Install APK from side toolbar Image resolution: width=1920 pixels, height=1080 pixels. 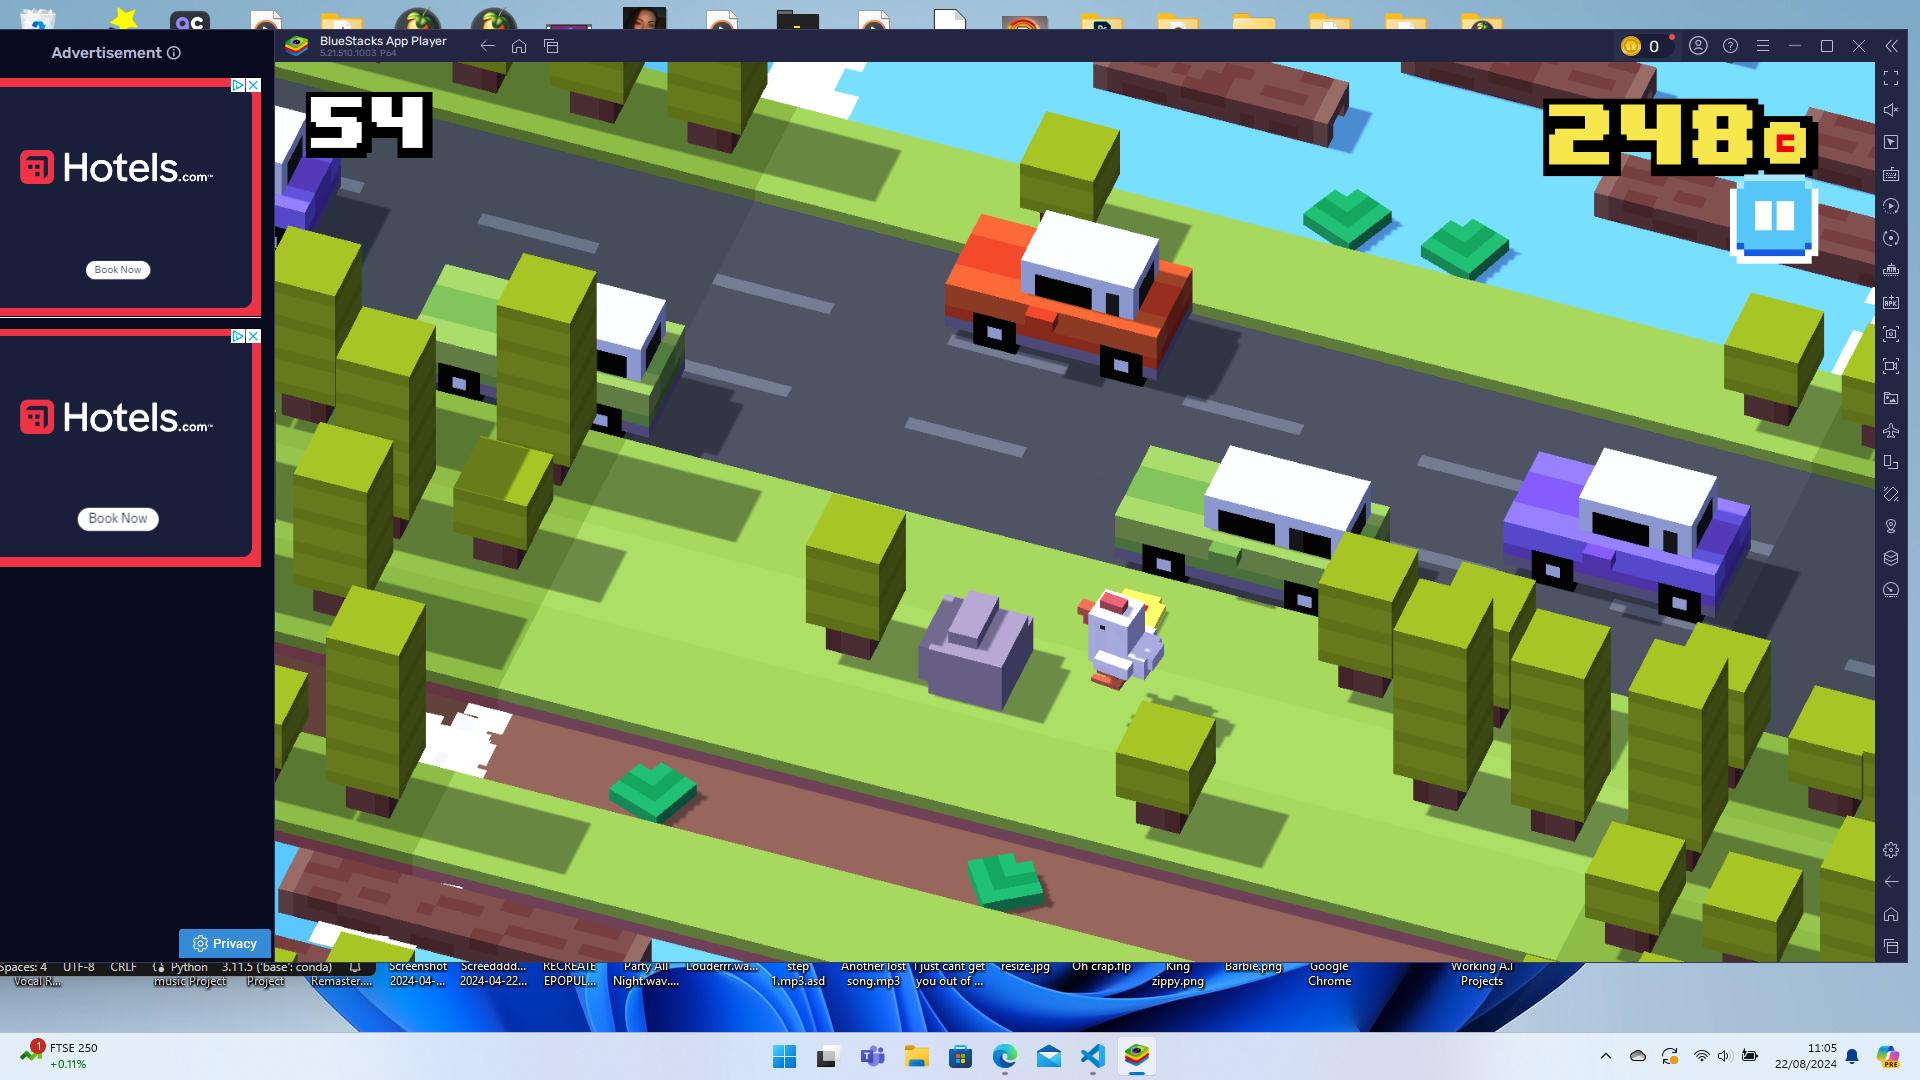click(x=1891, y=302)
